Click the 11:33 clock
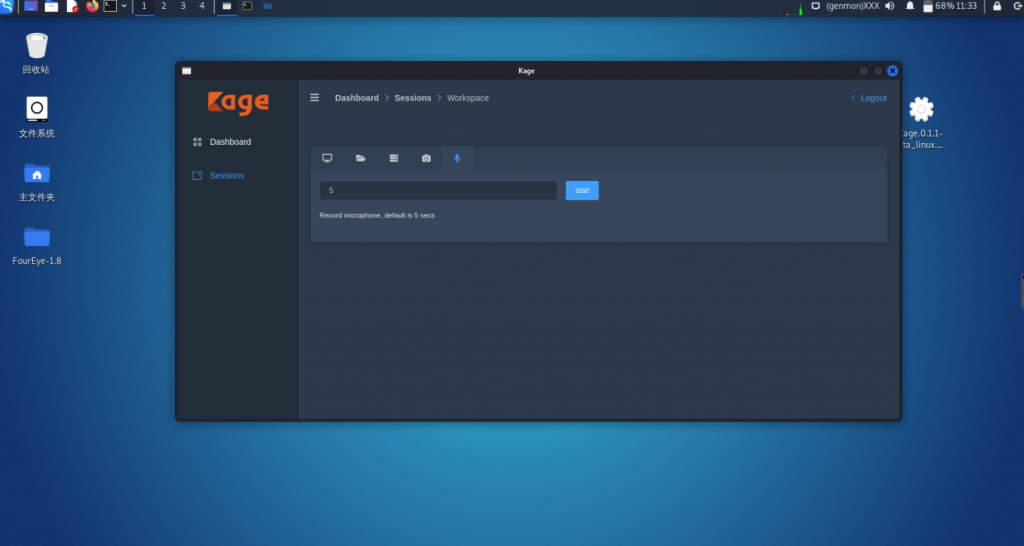Image resolution: width=1024 pixels, height=546 pixels. [x=967, y=6]
